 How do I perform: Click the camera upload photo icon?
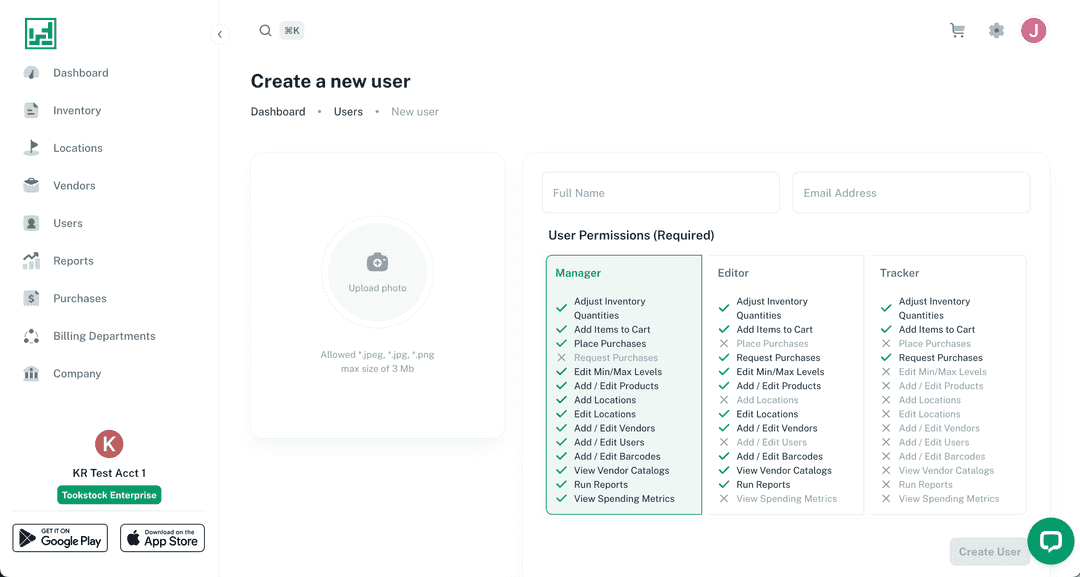377,263
